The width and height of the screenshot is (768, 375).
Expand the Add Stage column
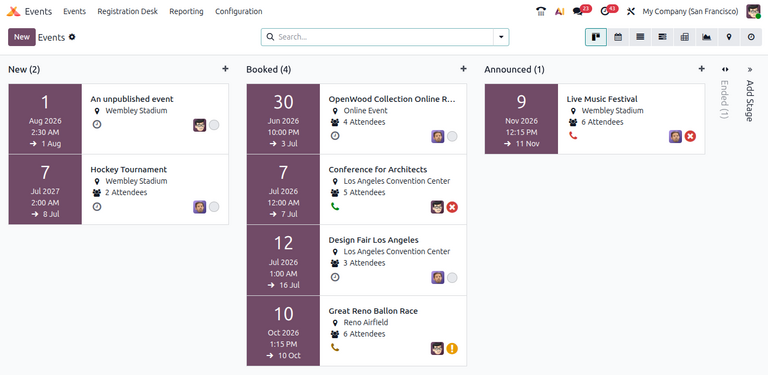pyautogui.click(x=749, y=70)
